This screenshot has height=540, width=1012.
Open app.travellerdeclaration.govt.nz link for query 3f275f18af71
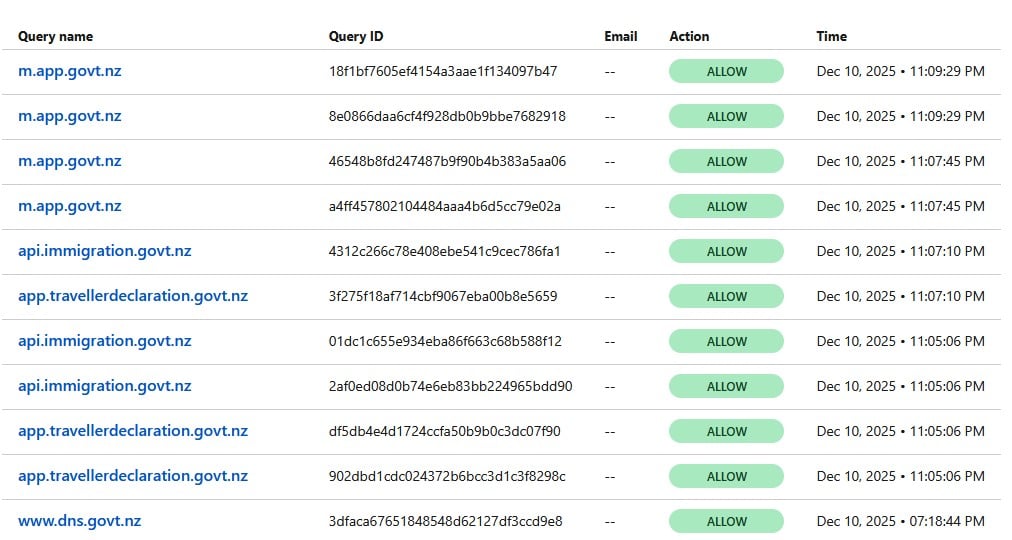coord(133,296)
